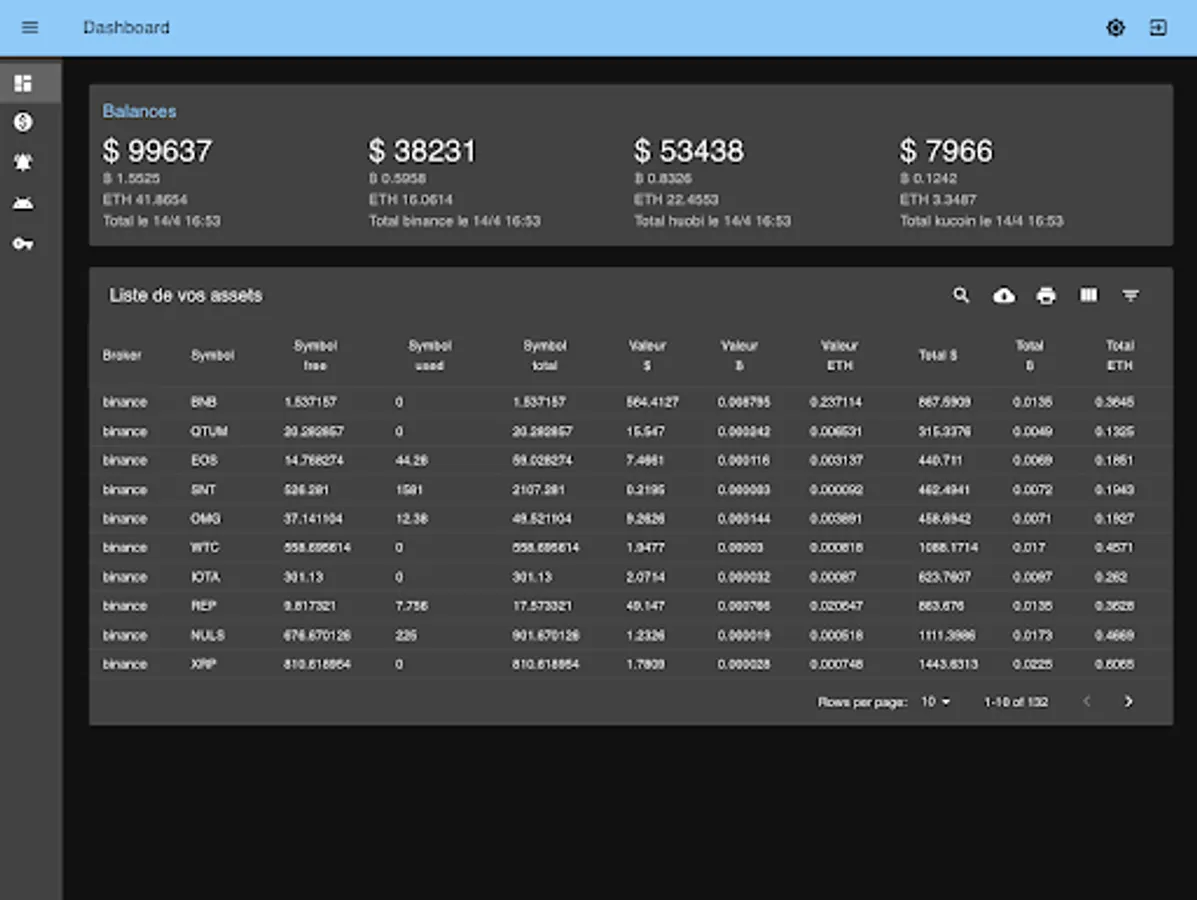Select the dashboard icon in sidebar
Screen dimensions: 1197x900
[24, 82]
